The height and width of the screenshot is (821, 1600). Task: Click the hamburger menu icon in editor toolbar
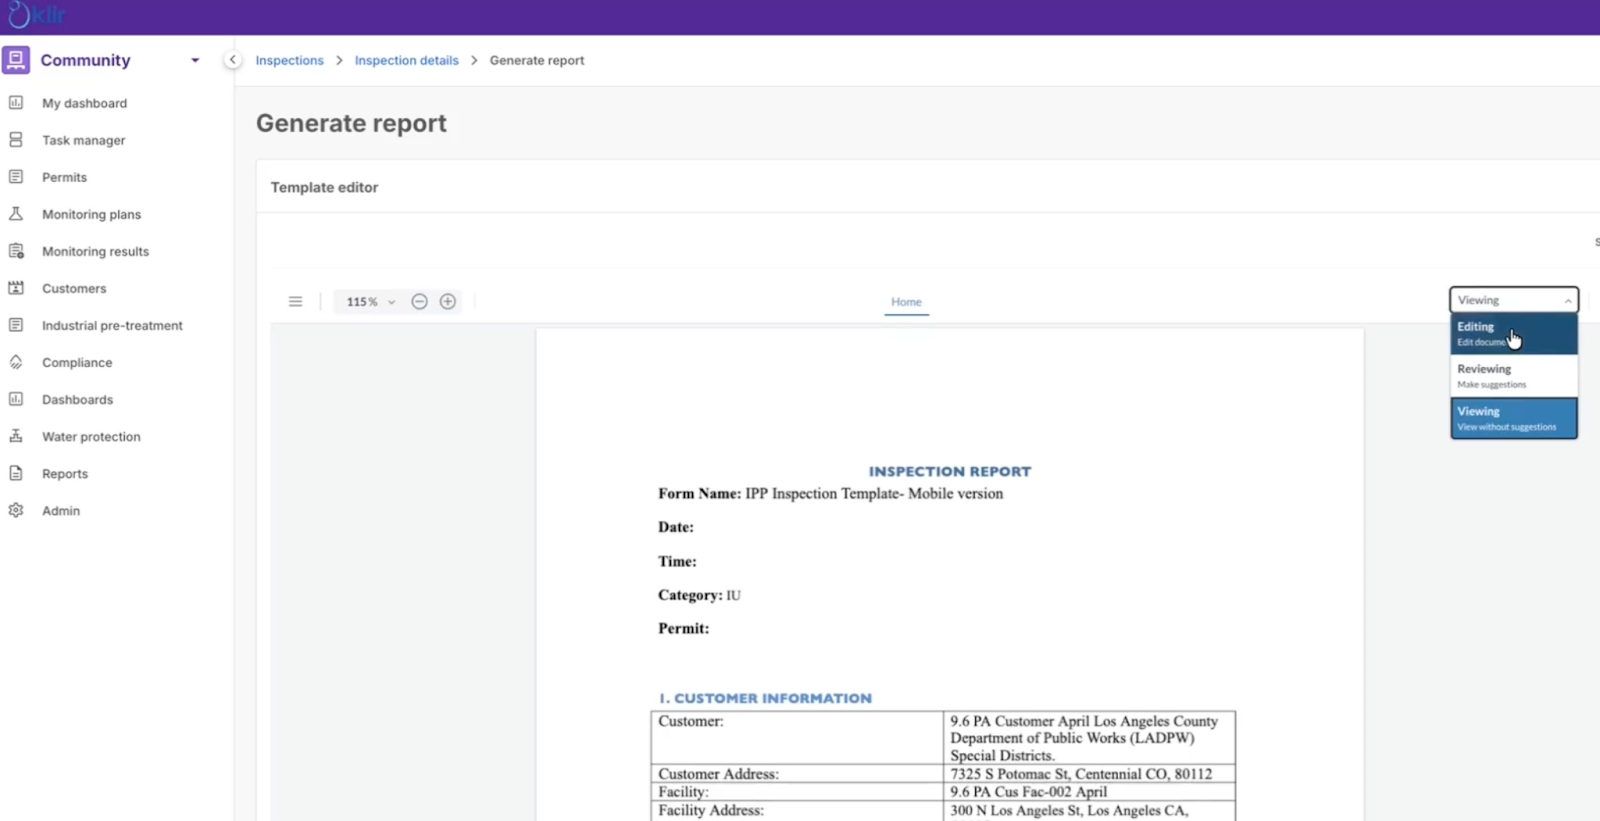pyautogui.click(x=295, y=302)
